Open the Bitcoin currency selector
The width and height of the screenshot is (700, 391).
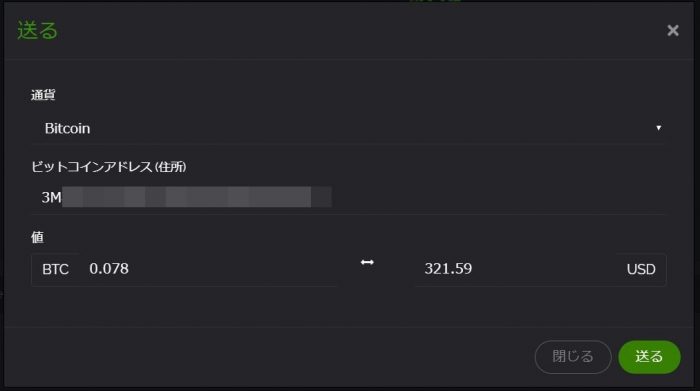tap(348, 129)
